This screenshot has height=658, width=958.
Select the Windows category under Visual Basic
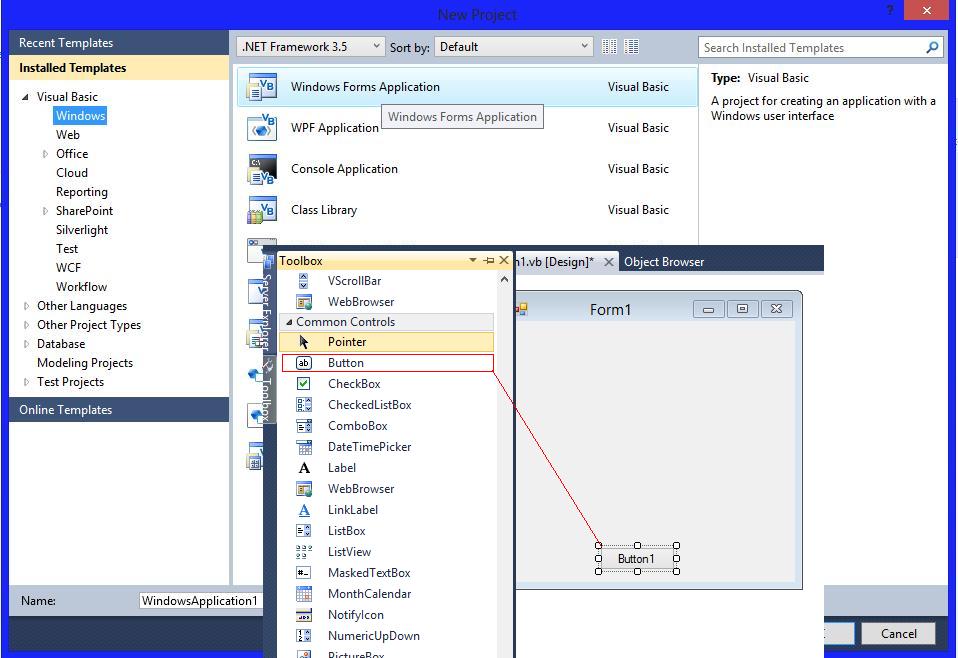click(x=81, y=115)
